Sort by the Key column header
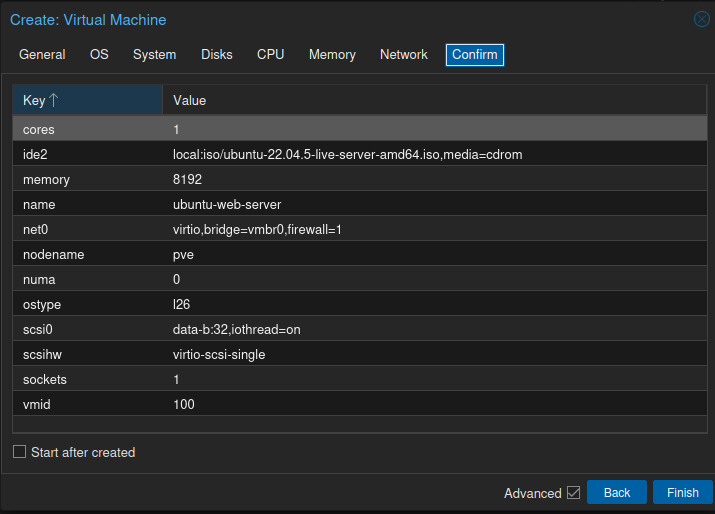 pos(87,100)
